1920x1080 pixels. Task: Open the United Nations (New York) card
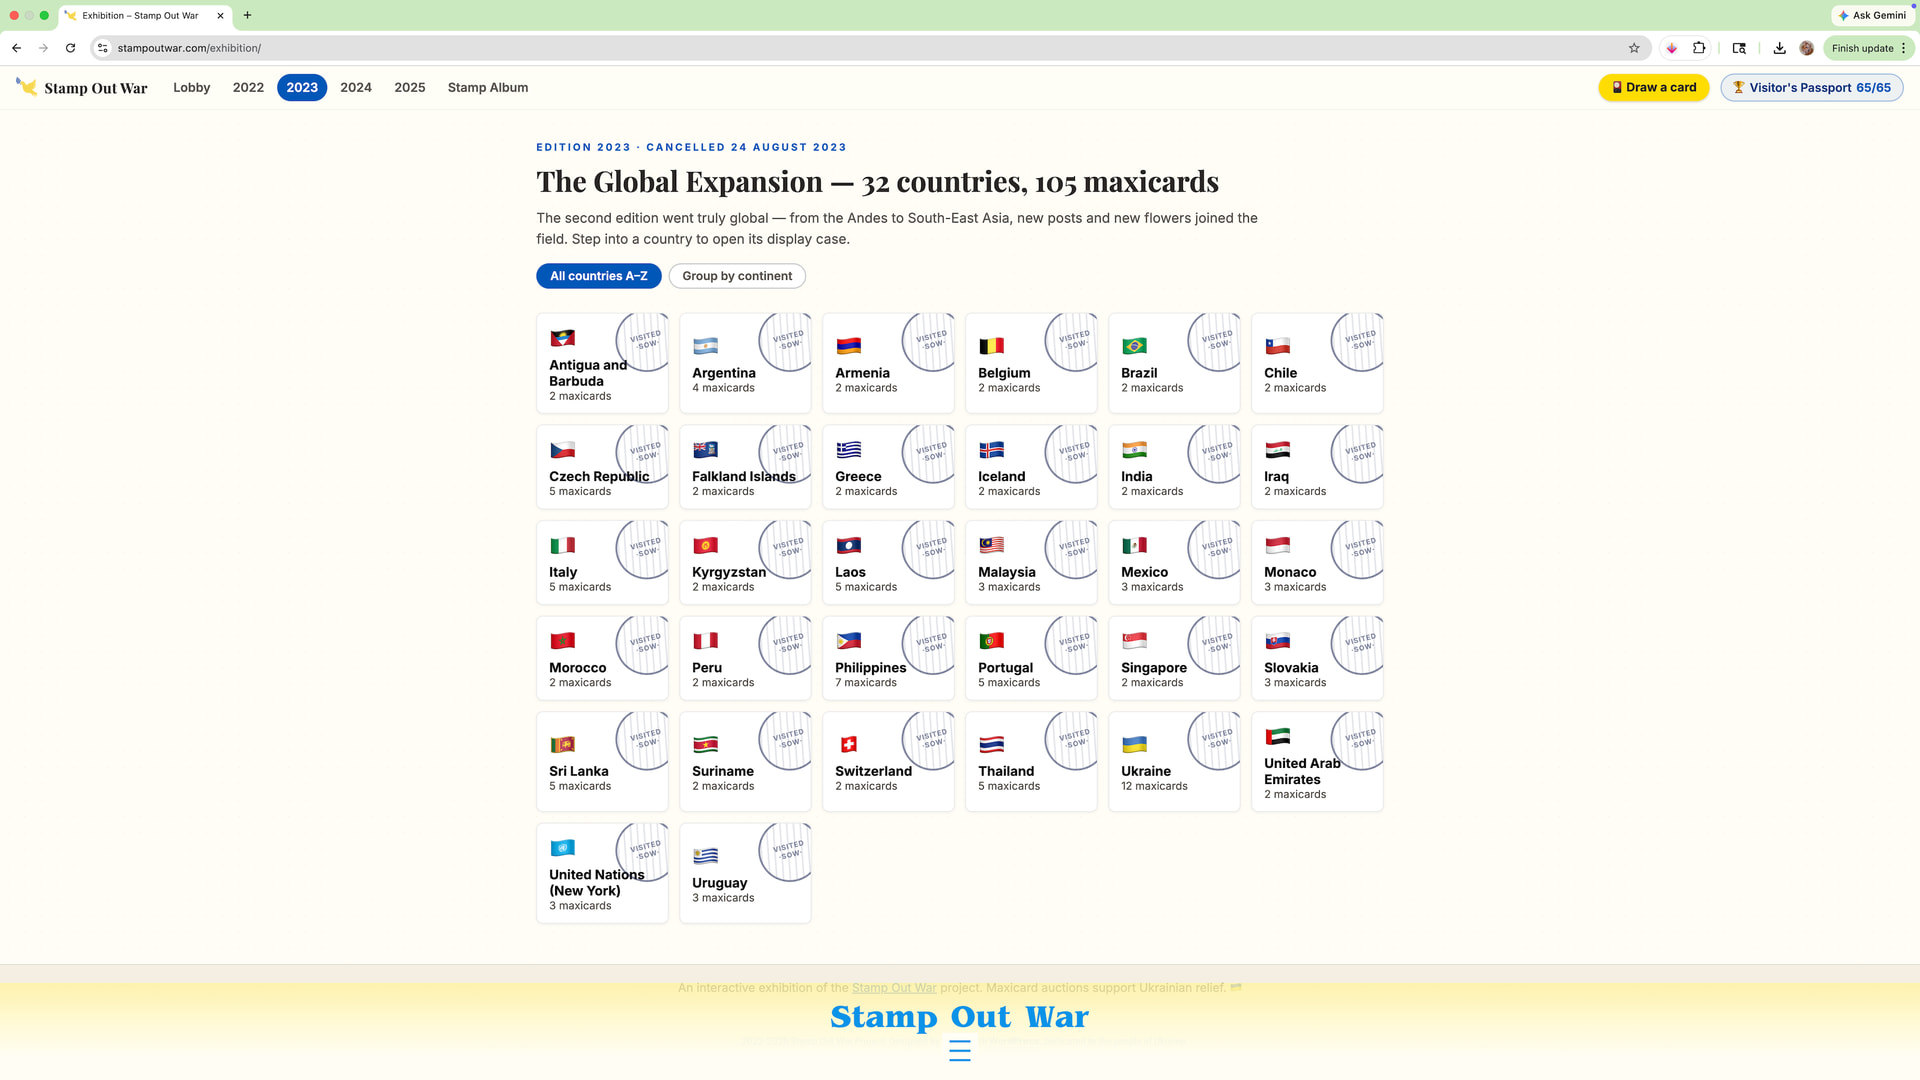(602, 873)
